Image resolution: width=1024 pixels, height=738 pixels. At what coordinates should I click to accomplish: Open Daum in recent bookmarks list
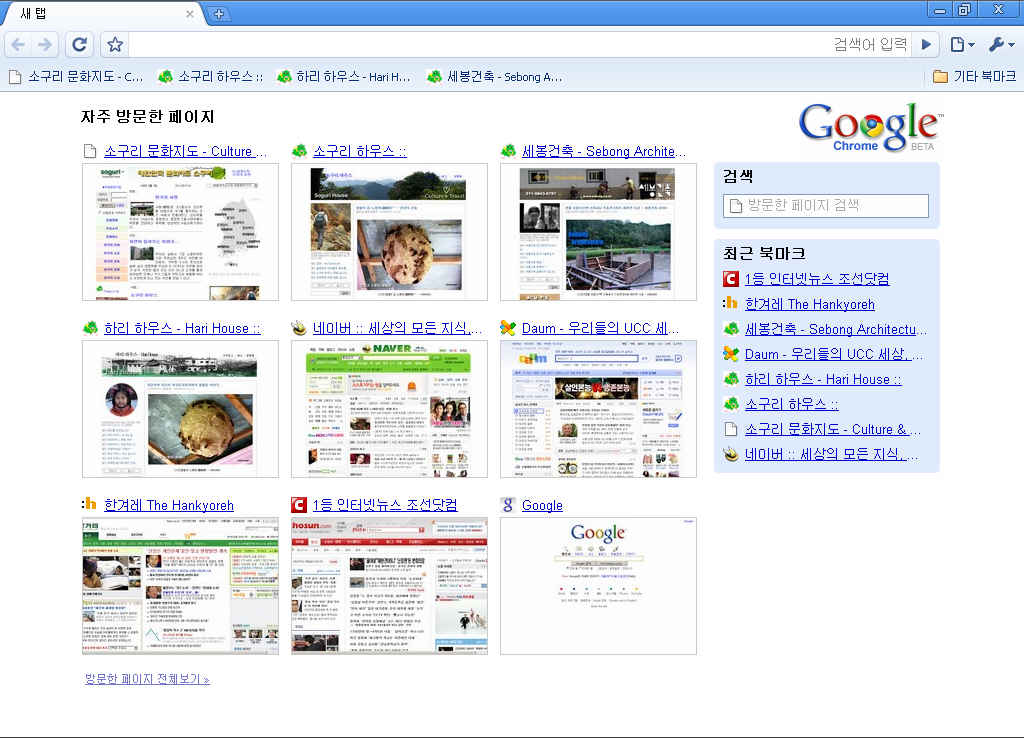835,355
